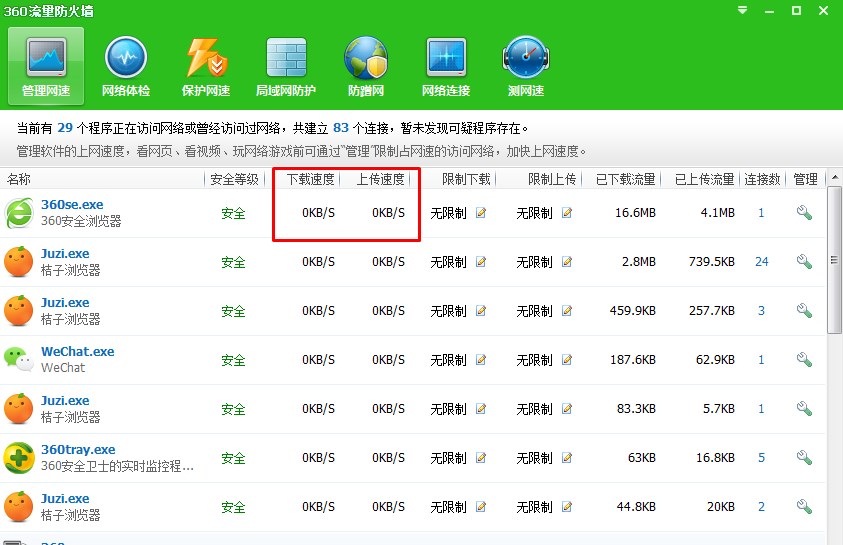Edit upload limit for 360tray.exe
Viewport: 843px width, 545px height.
[567, 458]
